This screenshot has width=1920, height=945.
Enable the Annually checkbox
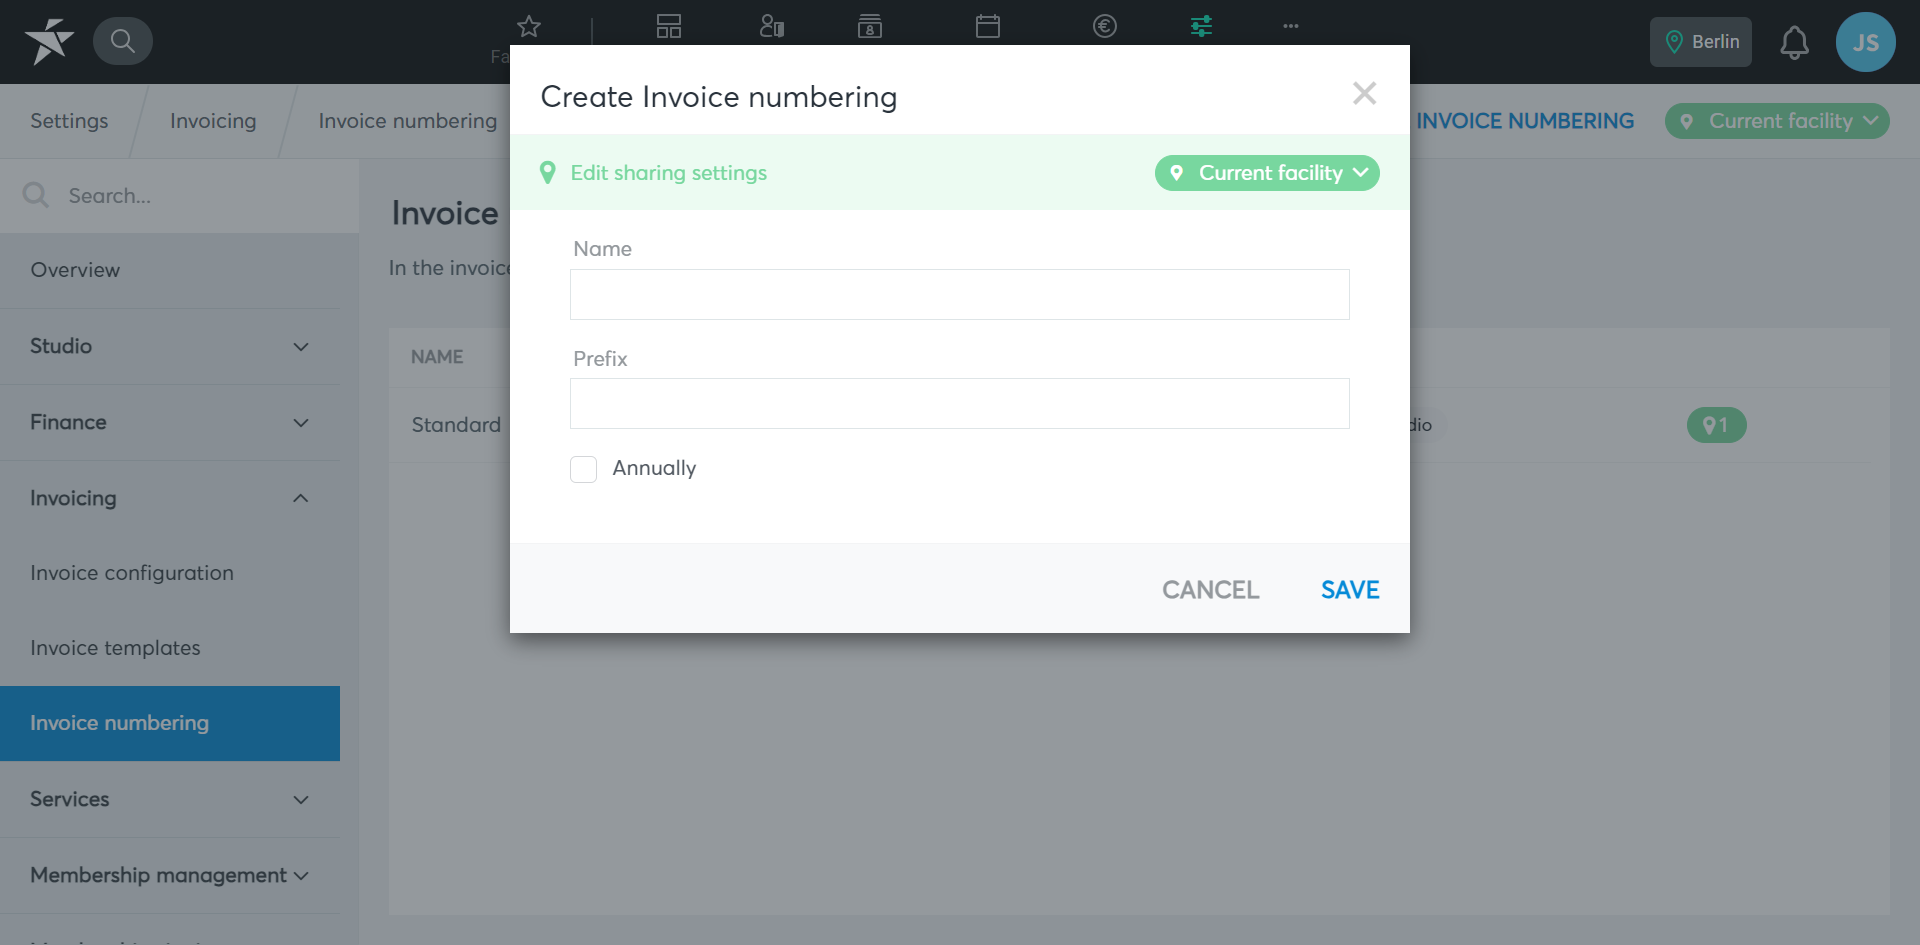point(583,469)
